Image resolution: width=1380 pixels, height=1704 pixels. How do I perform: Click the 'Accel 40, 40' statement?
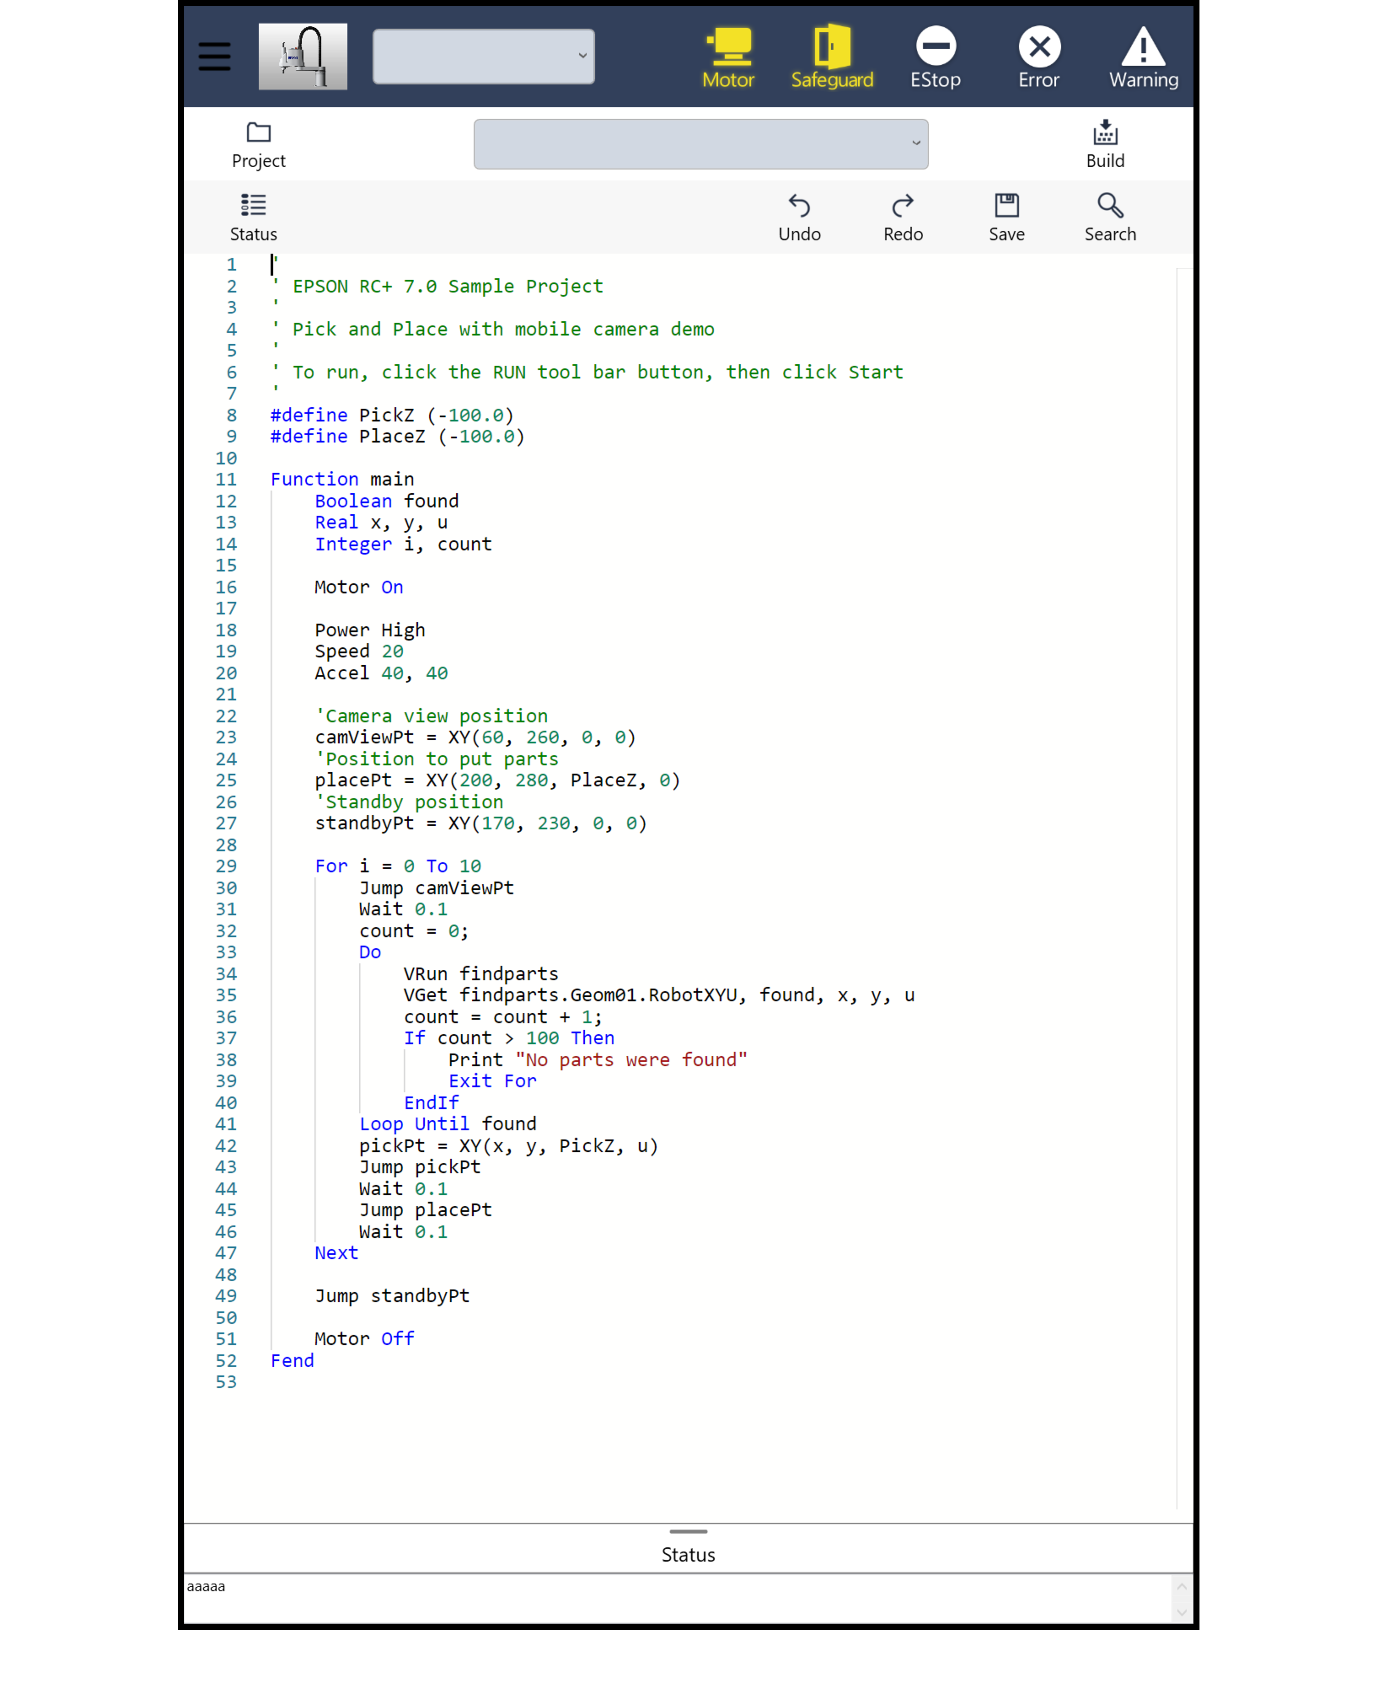381,673
